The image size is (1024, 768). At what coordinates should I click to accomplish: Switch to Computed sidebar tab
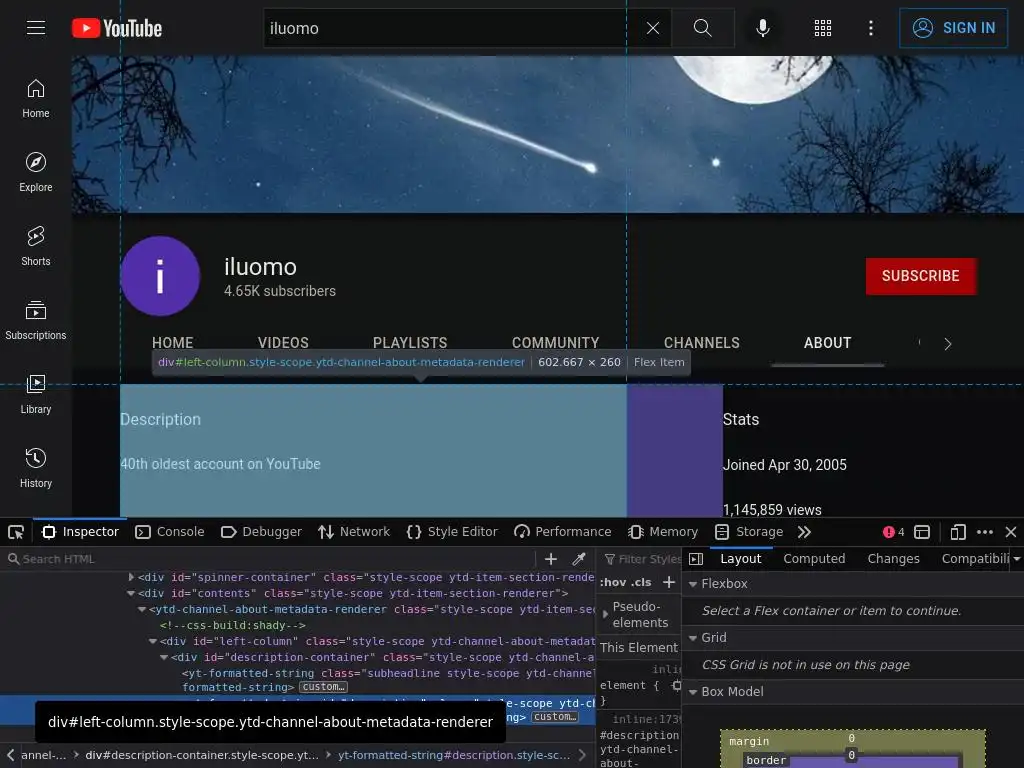click(814, 559)
